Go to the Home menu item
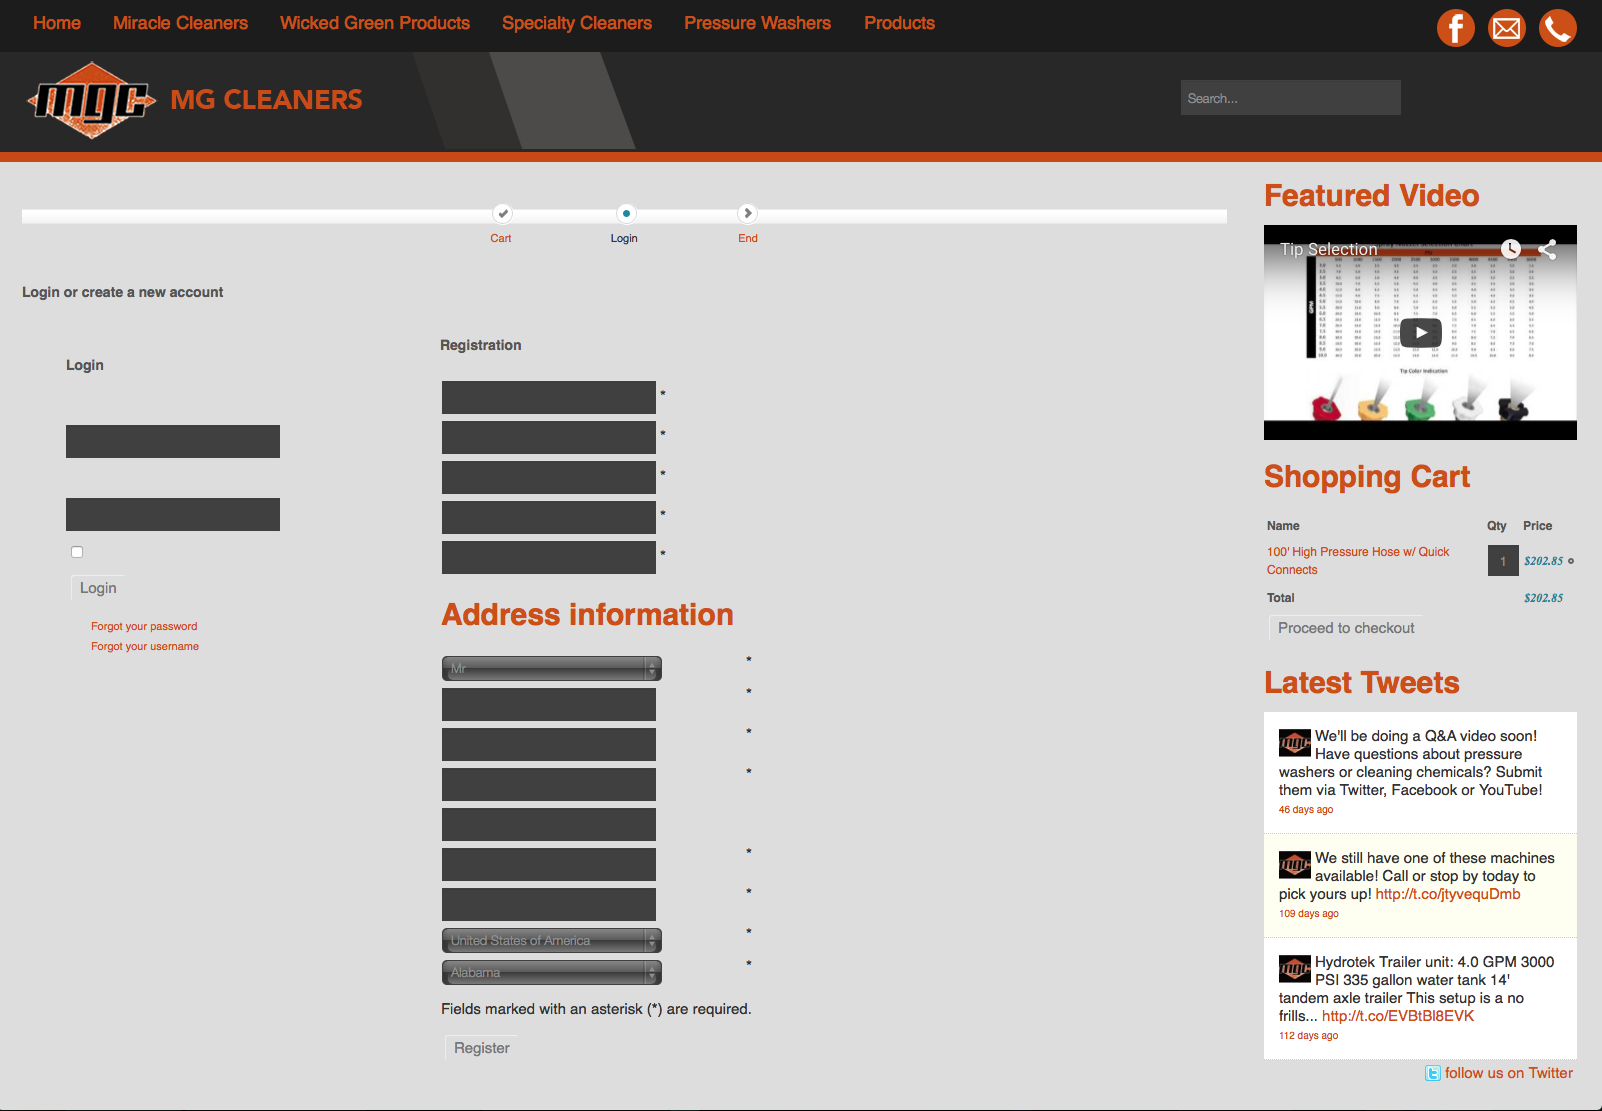 point(57,23)
